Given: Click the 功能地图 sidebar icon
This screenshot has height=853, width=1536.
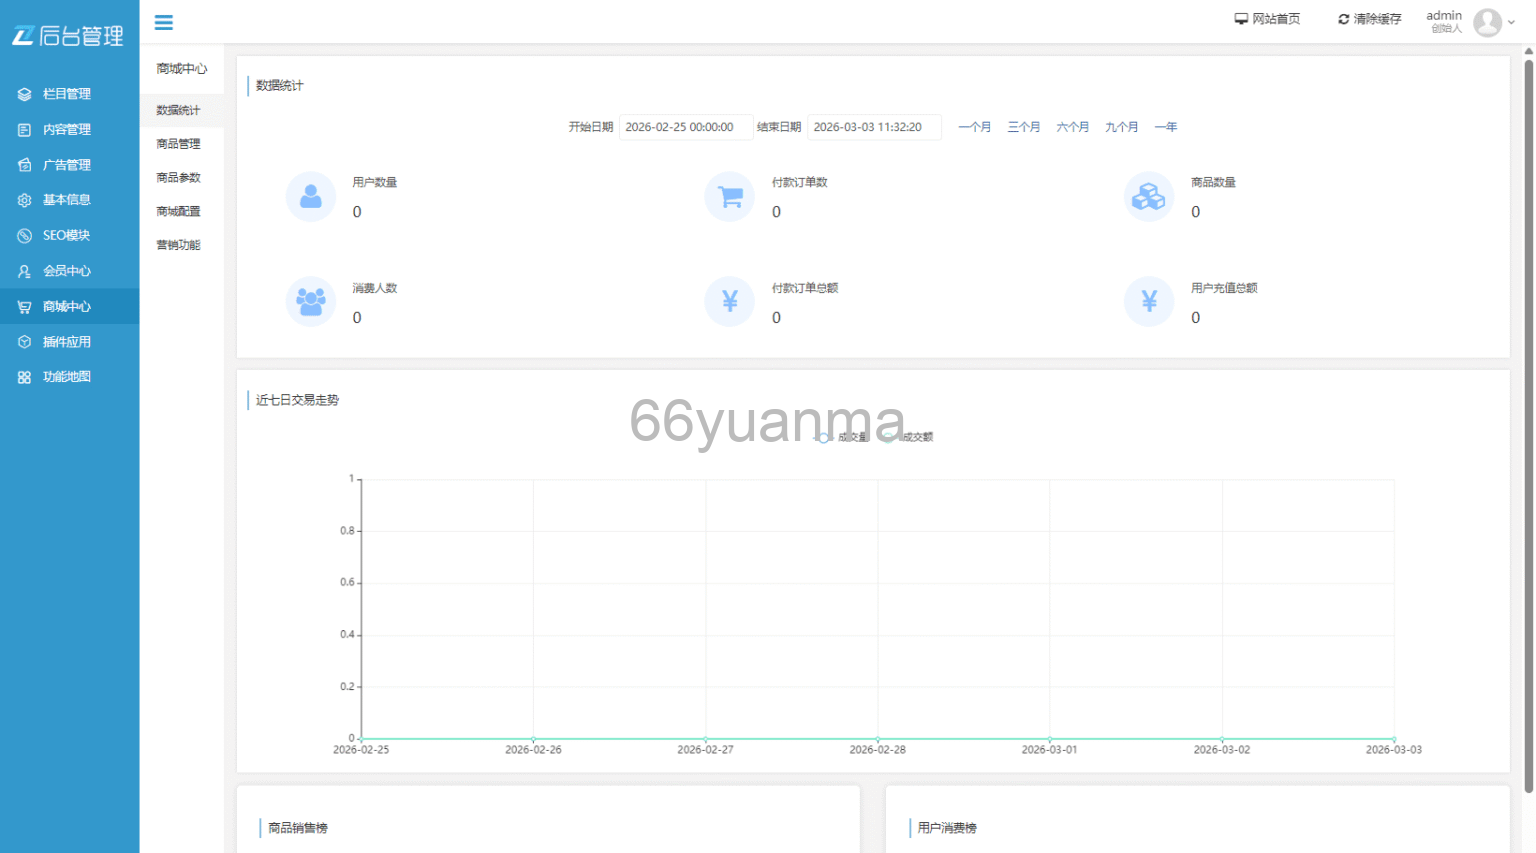Looking at the screenshot, I should (24, 377).
